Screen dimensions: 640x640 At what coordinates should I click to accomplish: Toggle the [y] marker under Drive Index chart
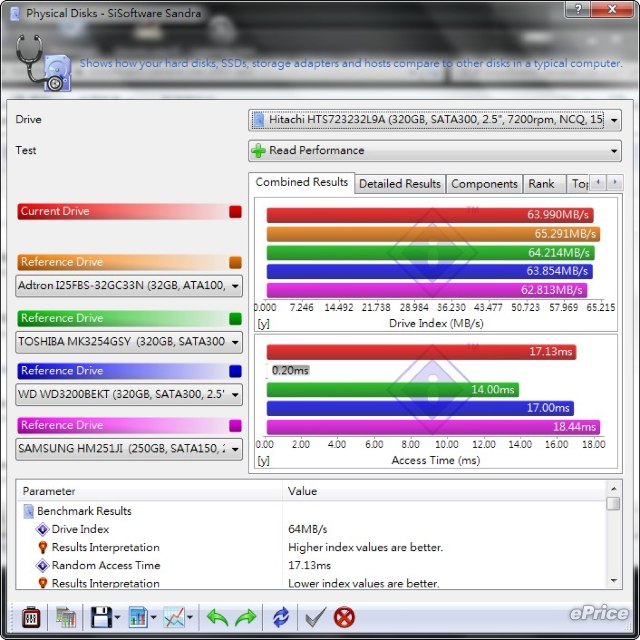pyautogui.click(x=263, y=324)
